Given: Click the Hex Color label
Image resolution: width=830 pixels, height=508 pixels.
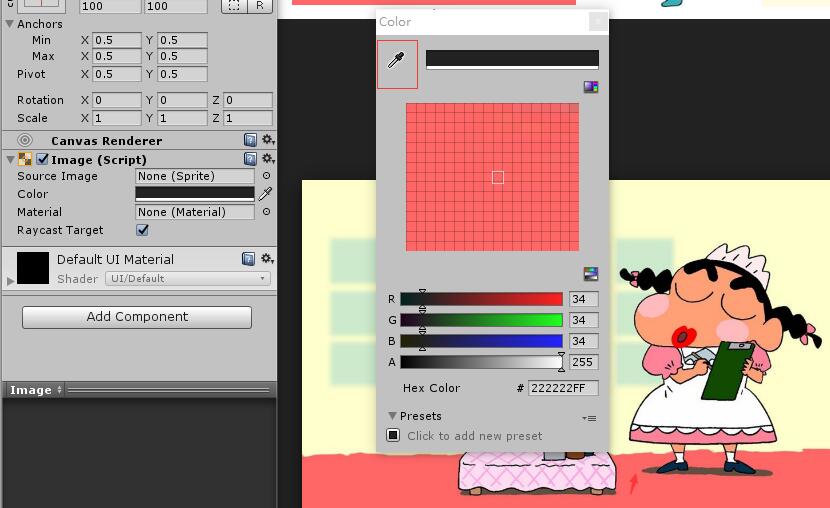Looking at the screenshot, I should 431,388.
